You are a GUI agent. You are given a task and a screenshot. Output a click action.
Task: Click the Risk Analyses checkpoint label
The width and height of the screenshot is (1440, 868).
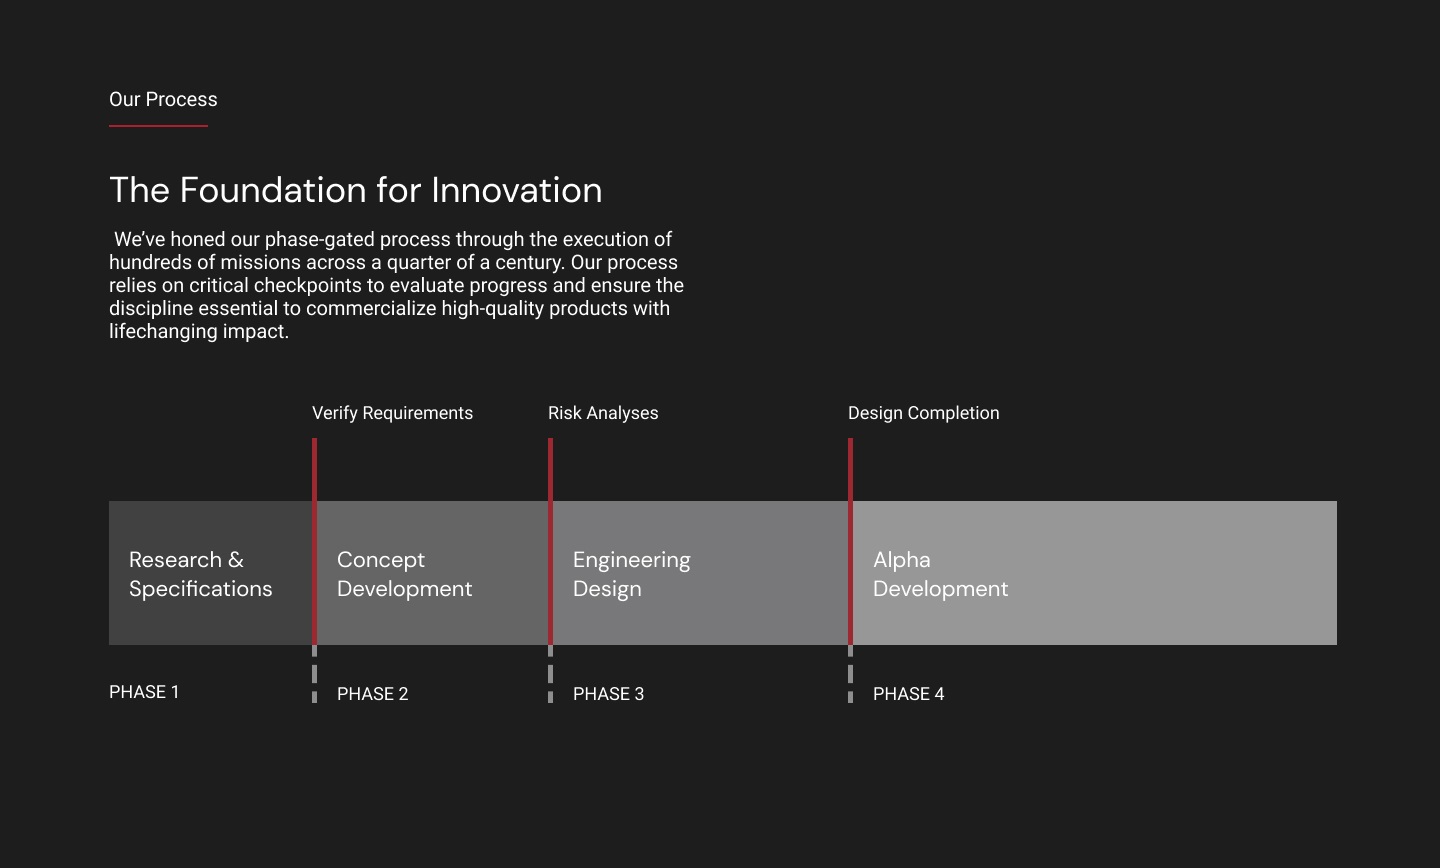coord(603,413)
